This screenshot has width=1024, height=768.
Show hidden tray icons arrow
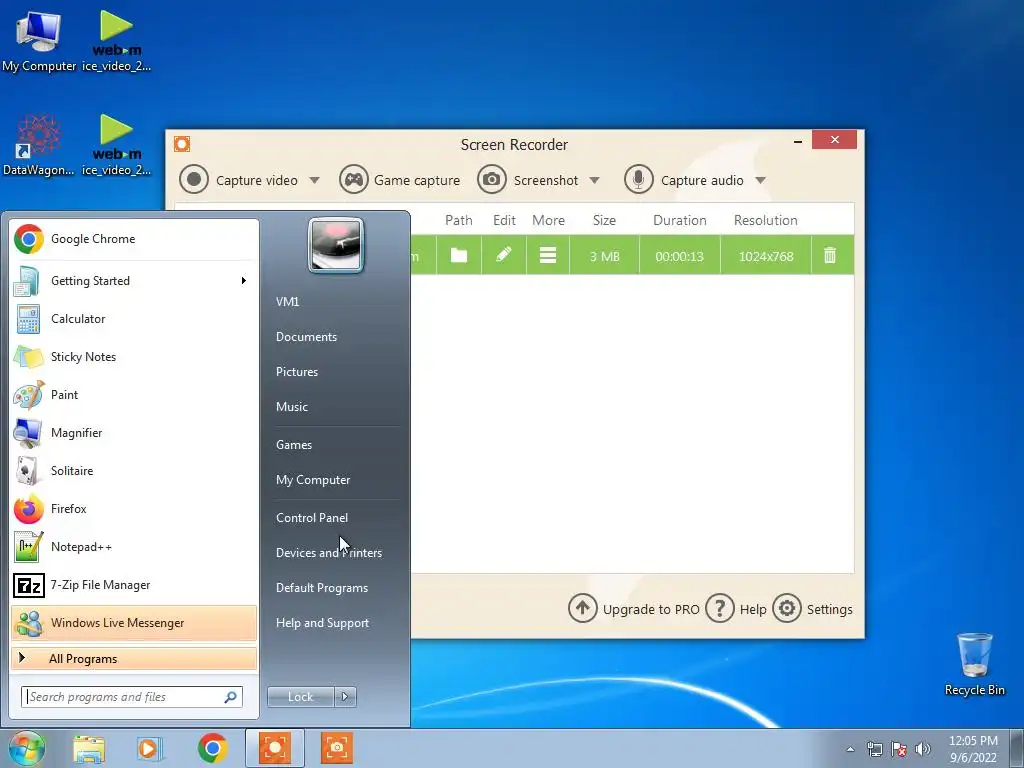tap(850, 749)
